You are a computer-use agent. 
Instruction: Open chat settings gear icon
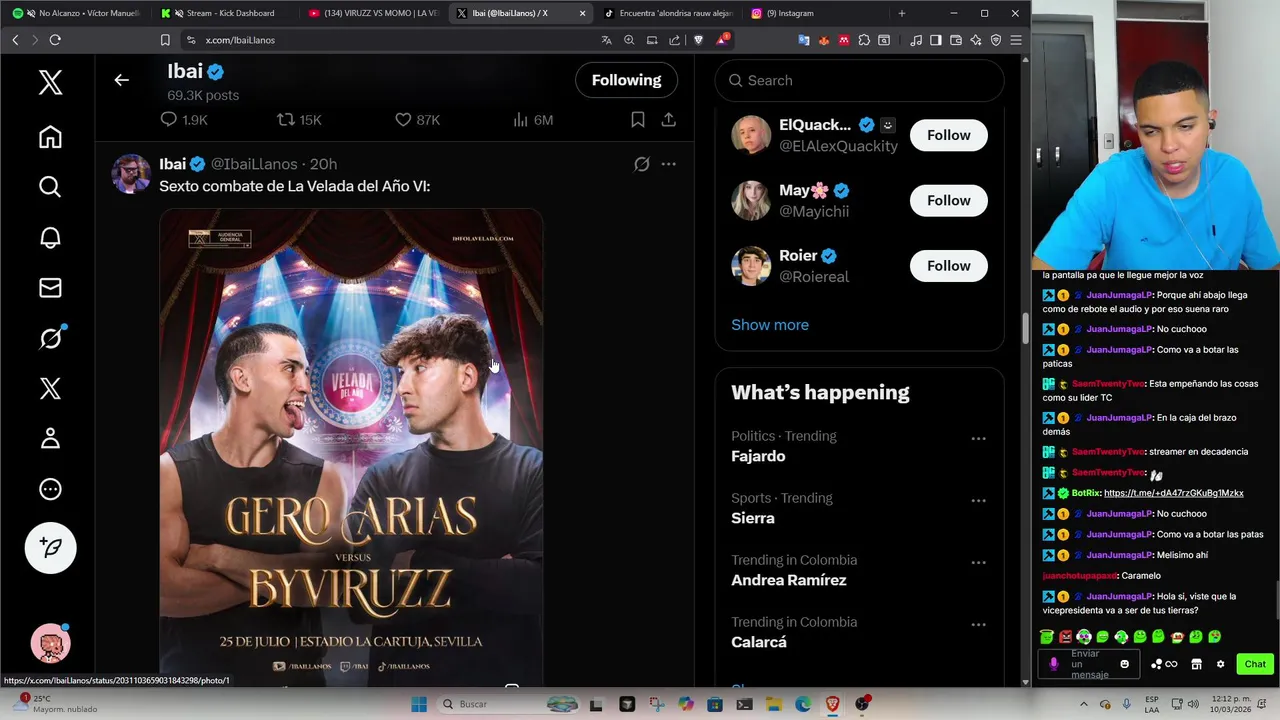click(1220, 664)
